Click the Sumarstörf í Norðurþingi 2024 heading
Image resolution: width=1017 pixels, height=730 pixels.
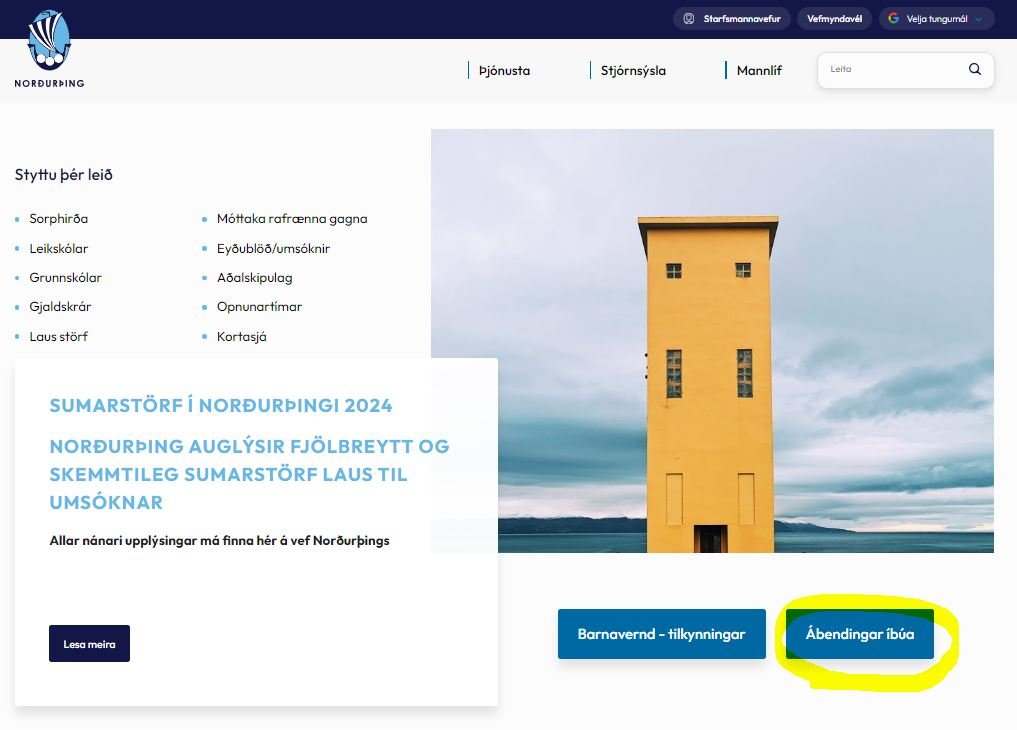221,406
